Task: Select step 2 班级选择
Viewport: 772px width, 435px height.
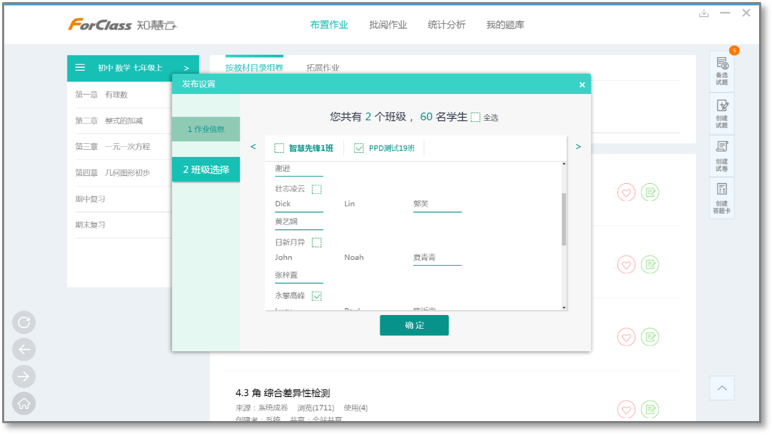Action: (x=206, y=170)
